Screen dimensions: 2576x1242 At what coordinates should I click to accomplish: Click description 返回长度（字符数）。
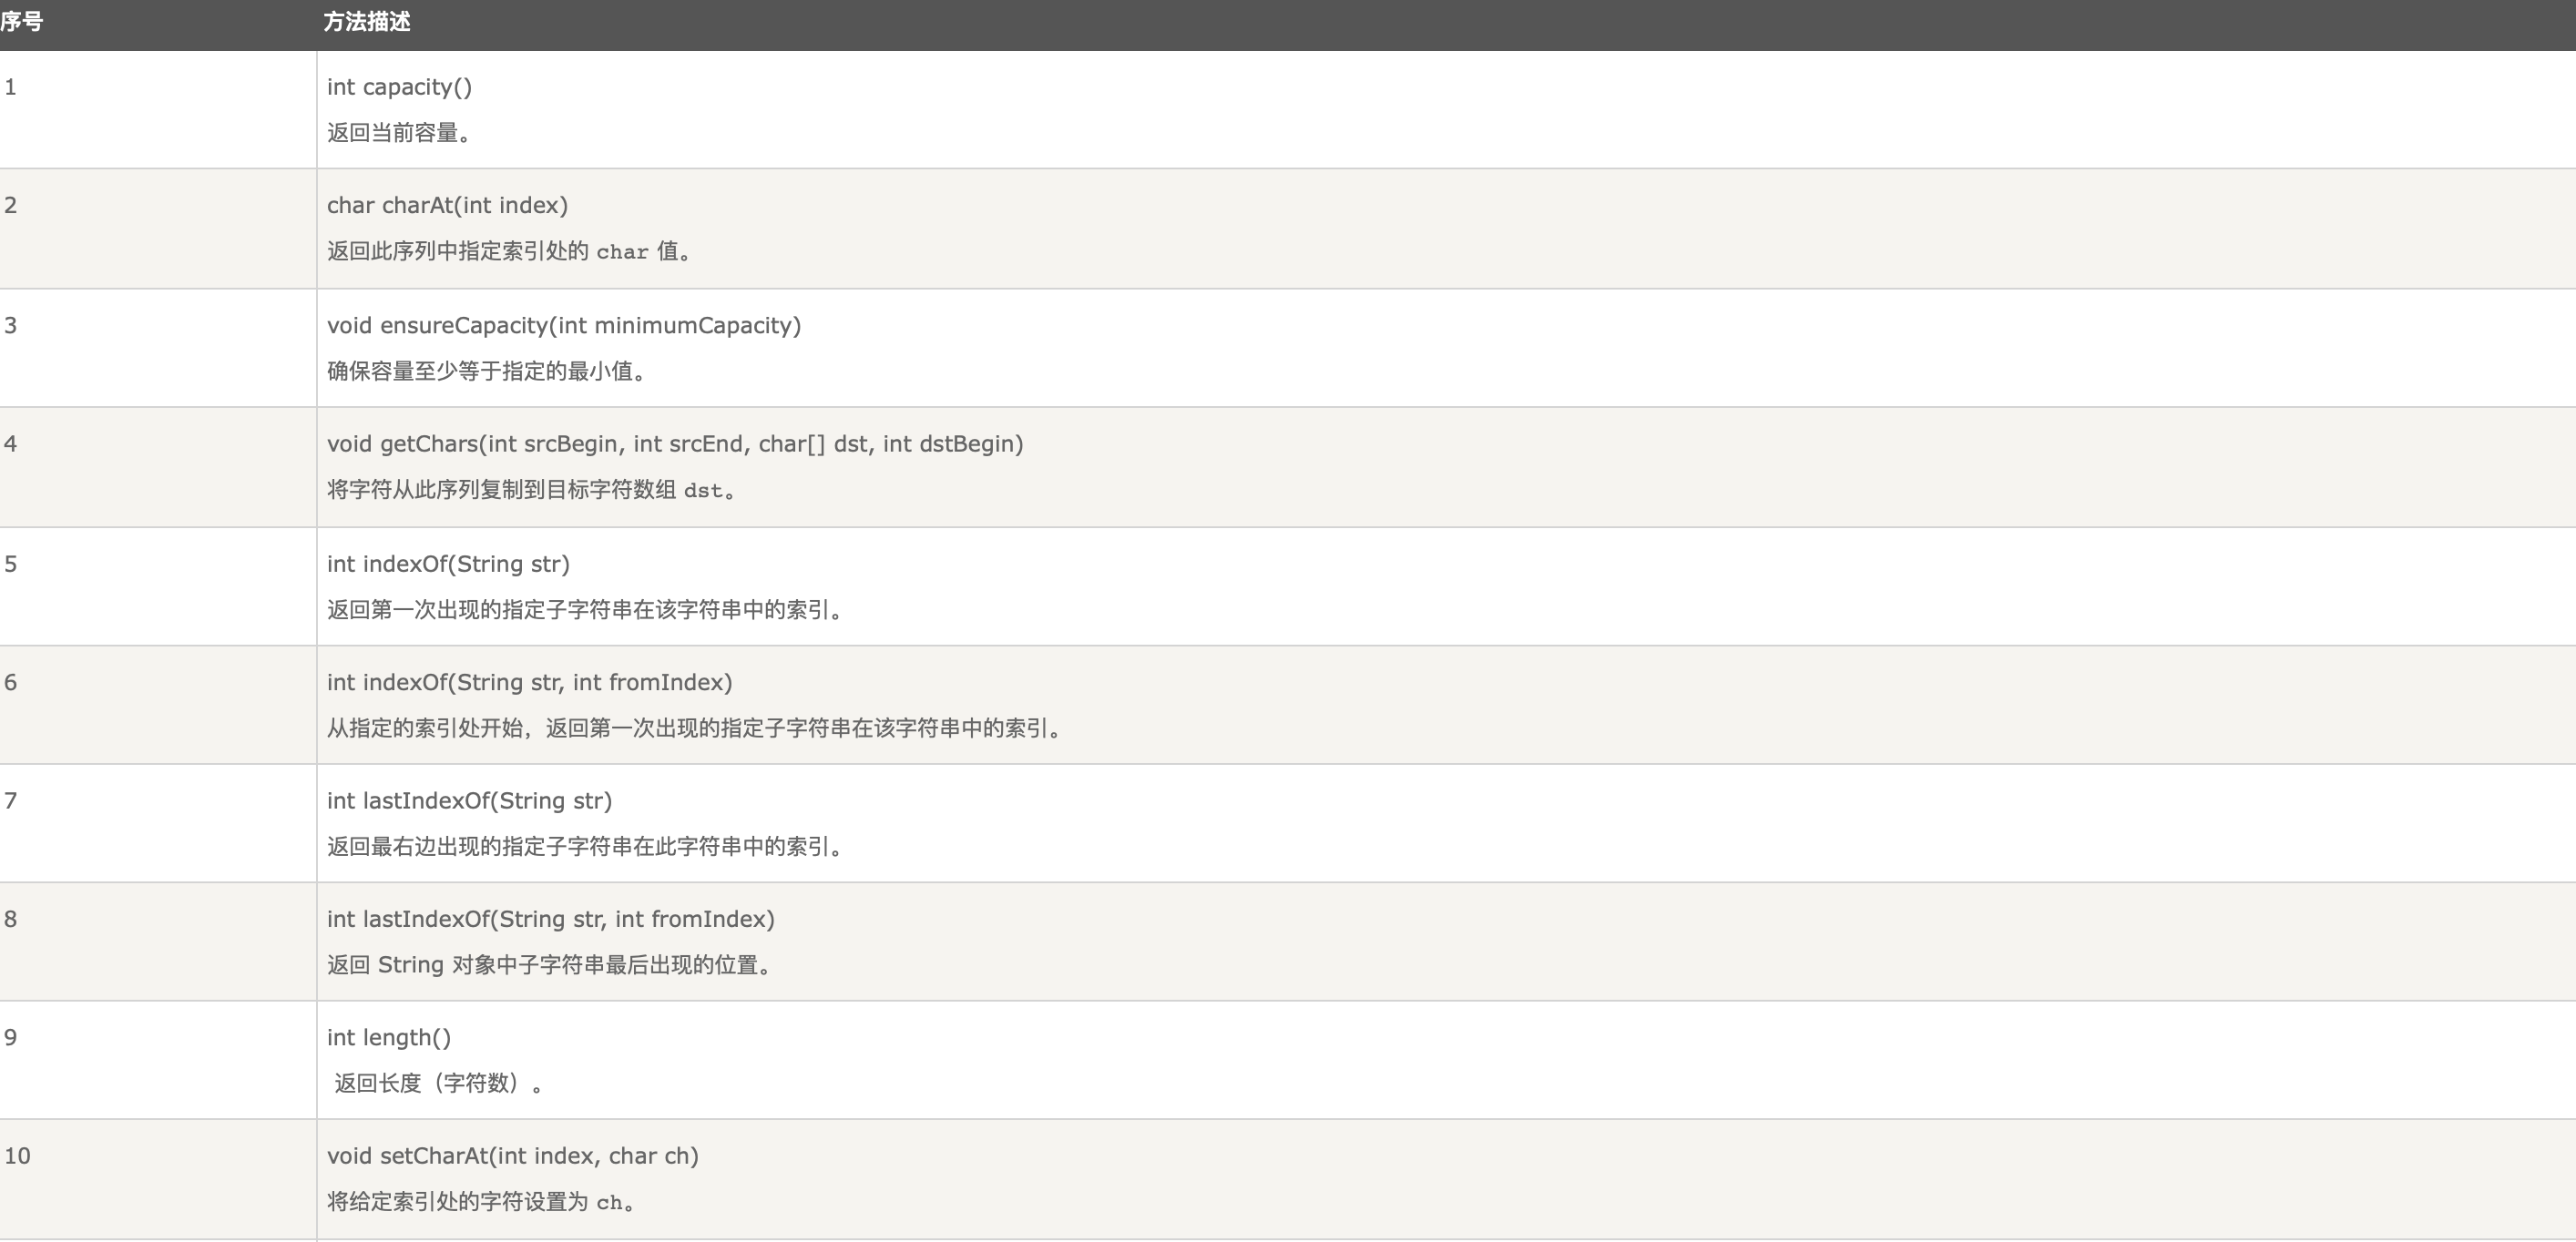pyautogui.click(x=439, y=1084)
